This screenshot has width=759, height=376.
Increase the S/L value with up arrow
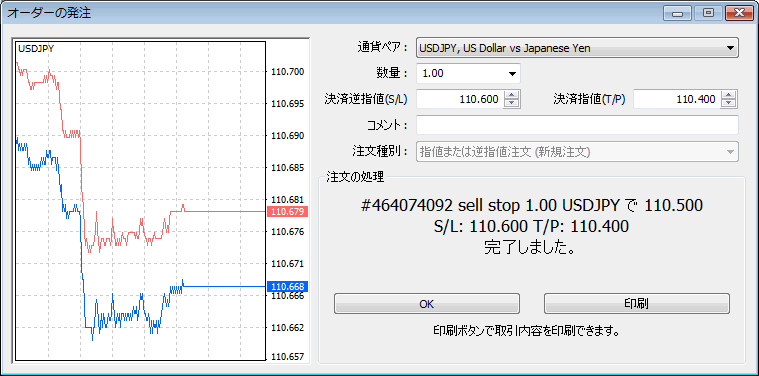(x=512, y=95)
